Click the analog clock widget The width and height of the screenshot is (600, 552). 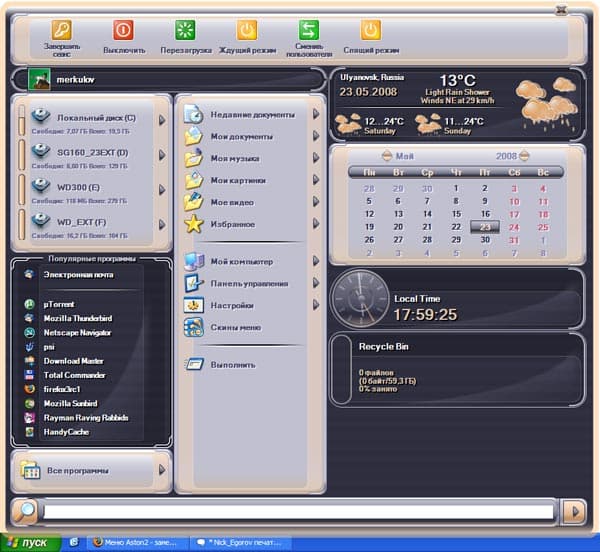pos(360,299)
